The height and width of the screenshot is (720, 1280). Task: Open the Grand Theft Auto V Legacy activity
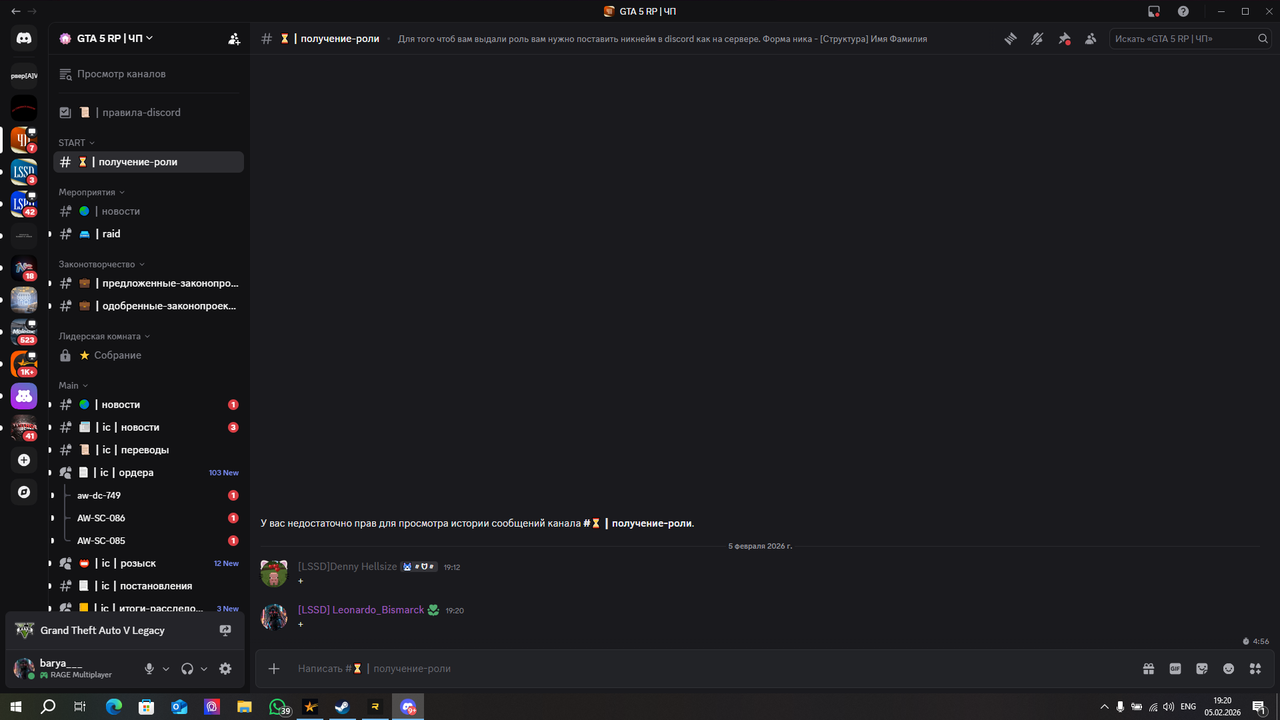pos(102,631)
